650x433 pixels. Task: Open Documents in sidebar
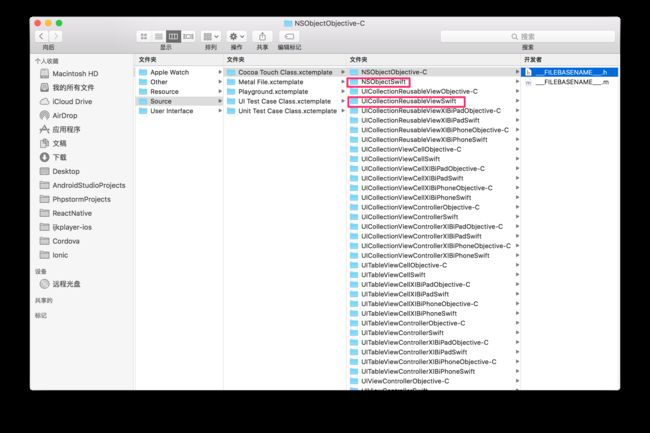coord(53,143)
